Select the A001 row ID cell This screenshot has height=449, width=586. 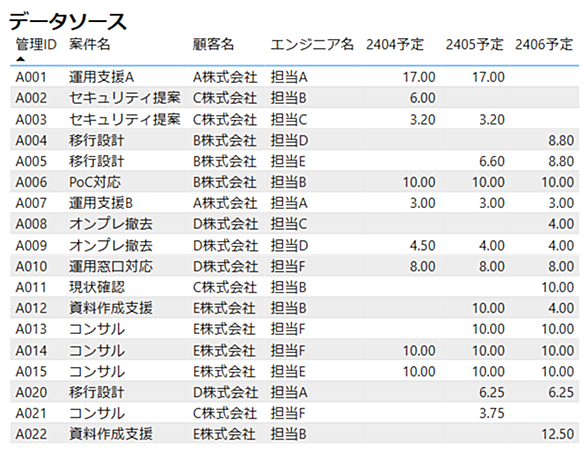point(31,77)
